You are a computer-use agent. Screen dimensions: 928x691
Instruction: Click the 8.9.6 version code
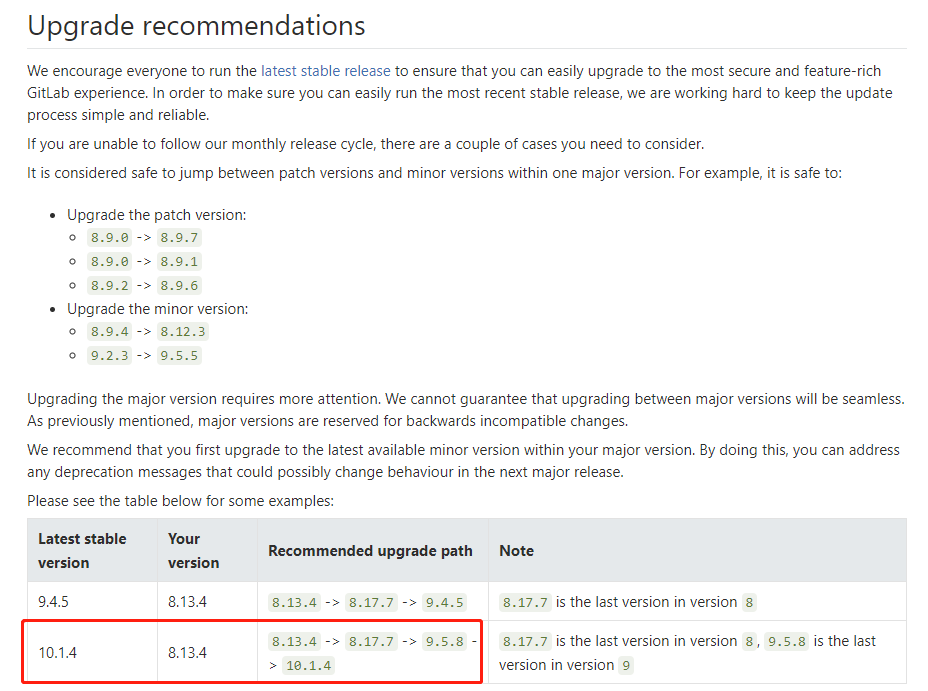[x=180, y=286]
